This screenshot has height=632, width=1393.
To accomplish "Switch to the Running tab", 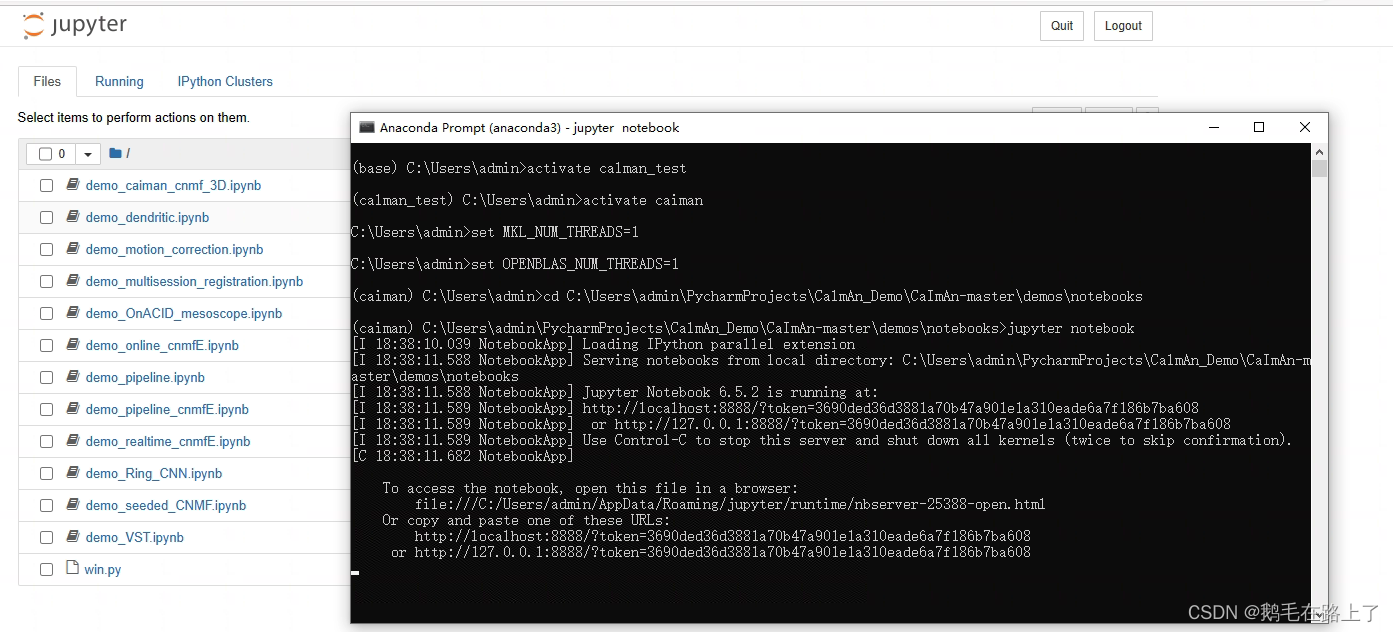I will (119, 81).
